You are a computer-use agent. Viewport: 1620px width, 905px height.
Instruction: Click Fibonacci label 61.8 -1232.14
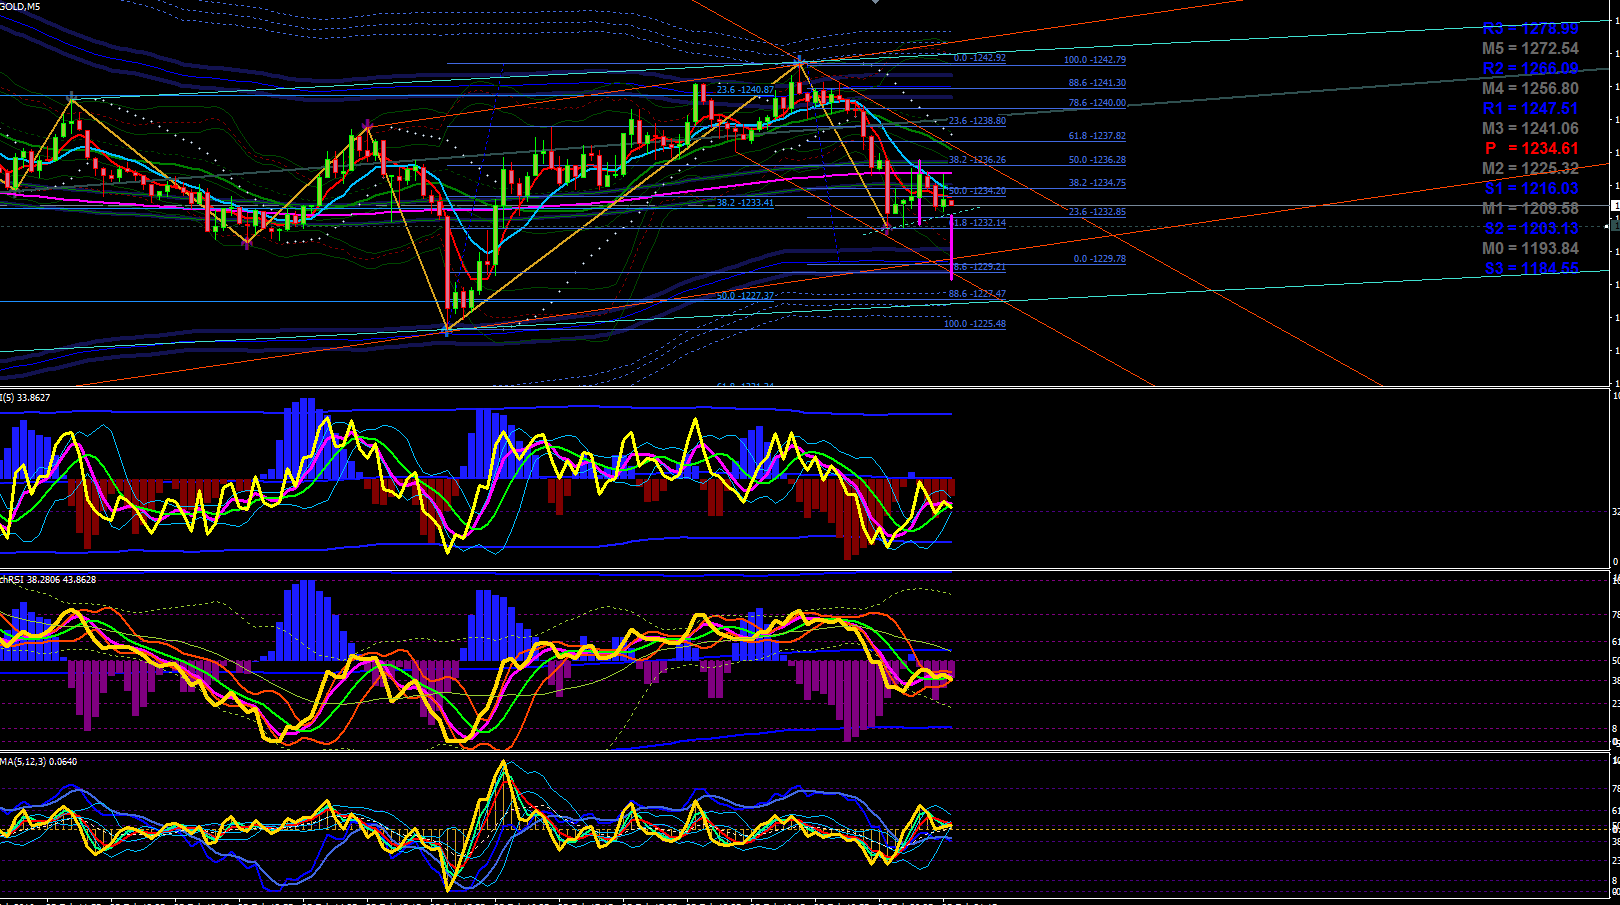pos(979,223)
